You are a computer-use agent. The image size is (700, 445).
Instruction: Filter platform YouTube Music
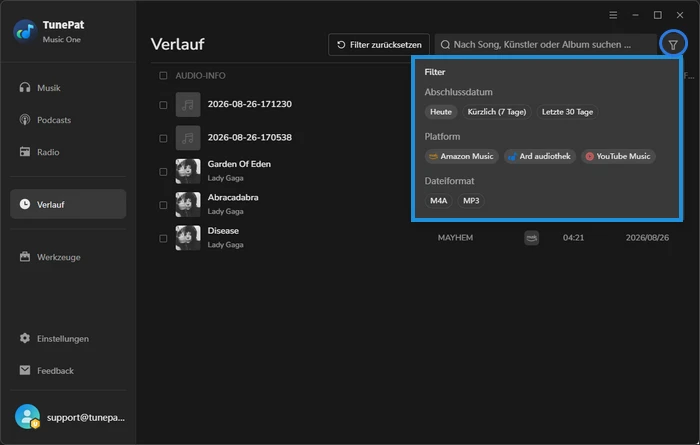618,156
